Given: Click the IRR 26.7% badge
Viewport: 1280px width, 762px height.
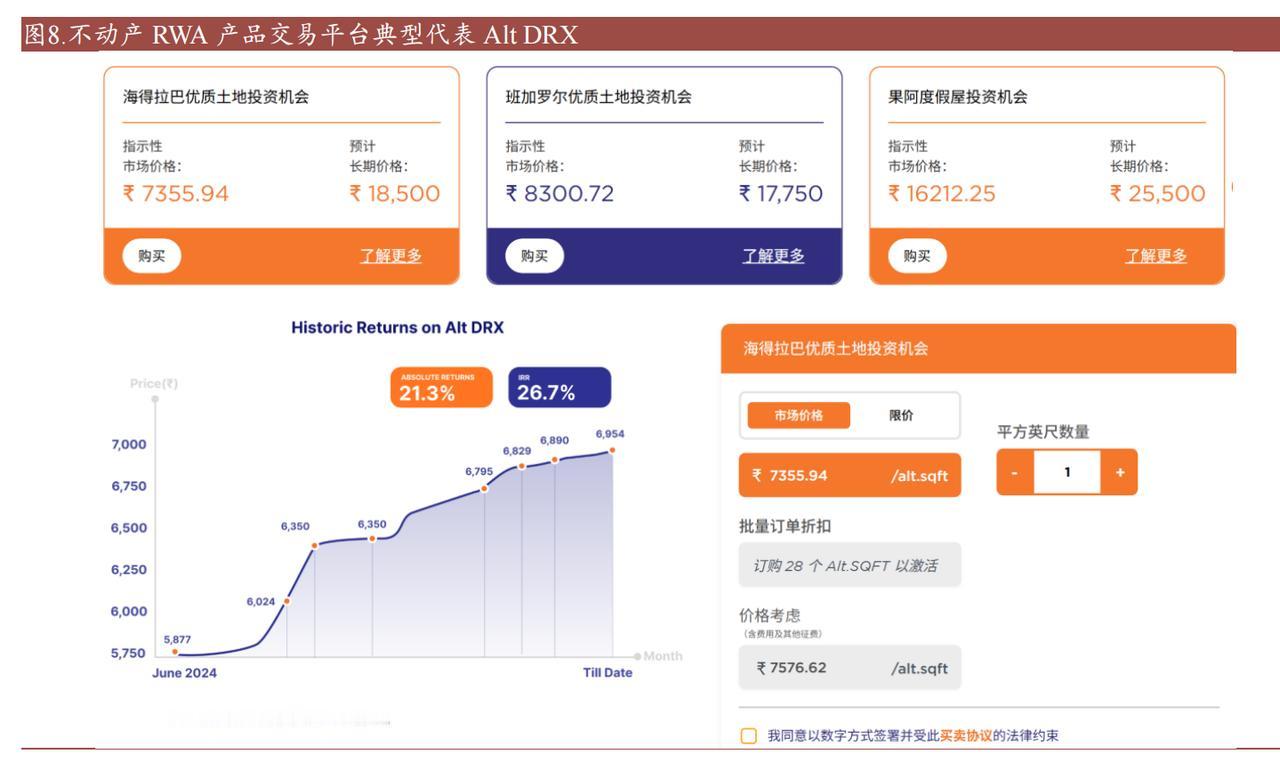Looking at the screenshot, I should point(560,387).
